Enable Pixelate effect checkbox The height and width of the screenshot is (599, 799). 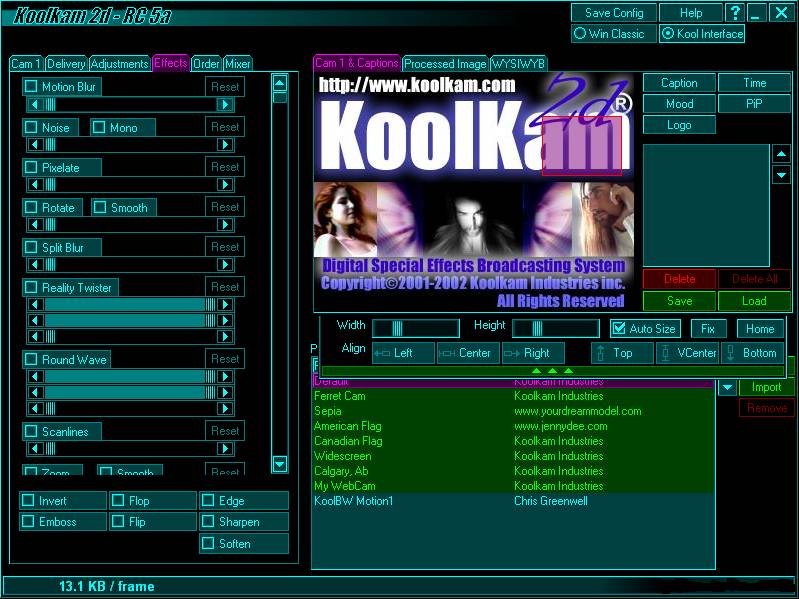coord(31,167)
